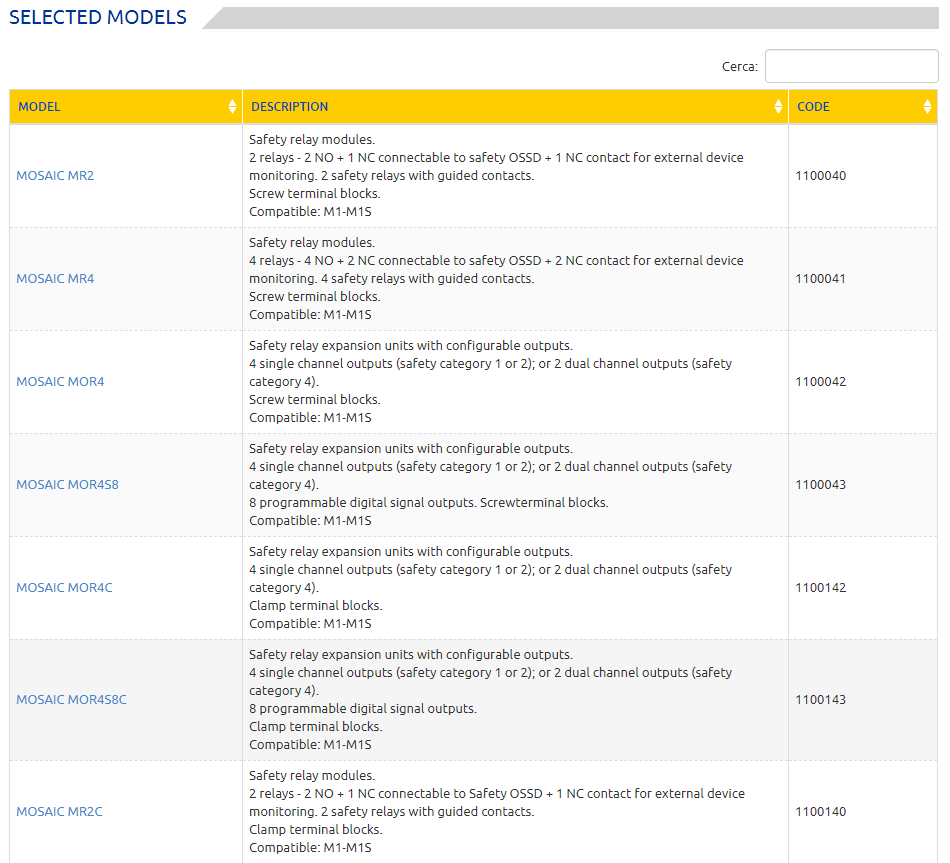The width and height of the screenshot is (950, 863).
Task: View the MOSAIC MR2C model
Action: [59, 812]
